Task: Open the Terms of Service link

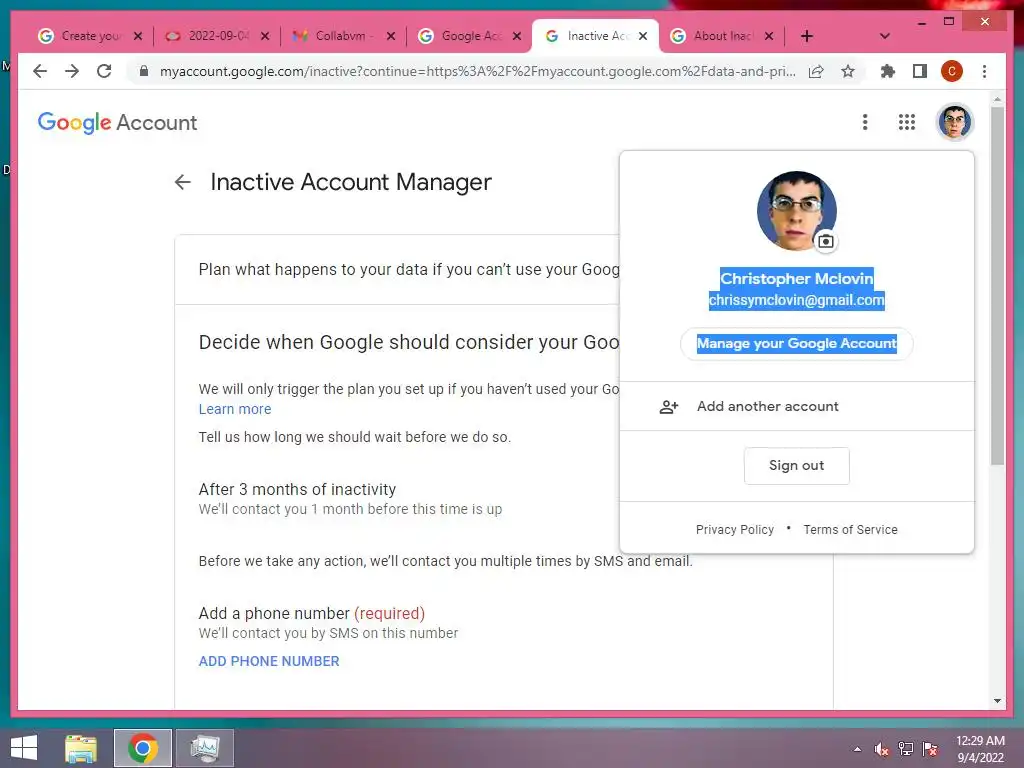Action: pos(850,530)
